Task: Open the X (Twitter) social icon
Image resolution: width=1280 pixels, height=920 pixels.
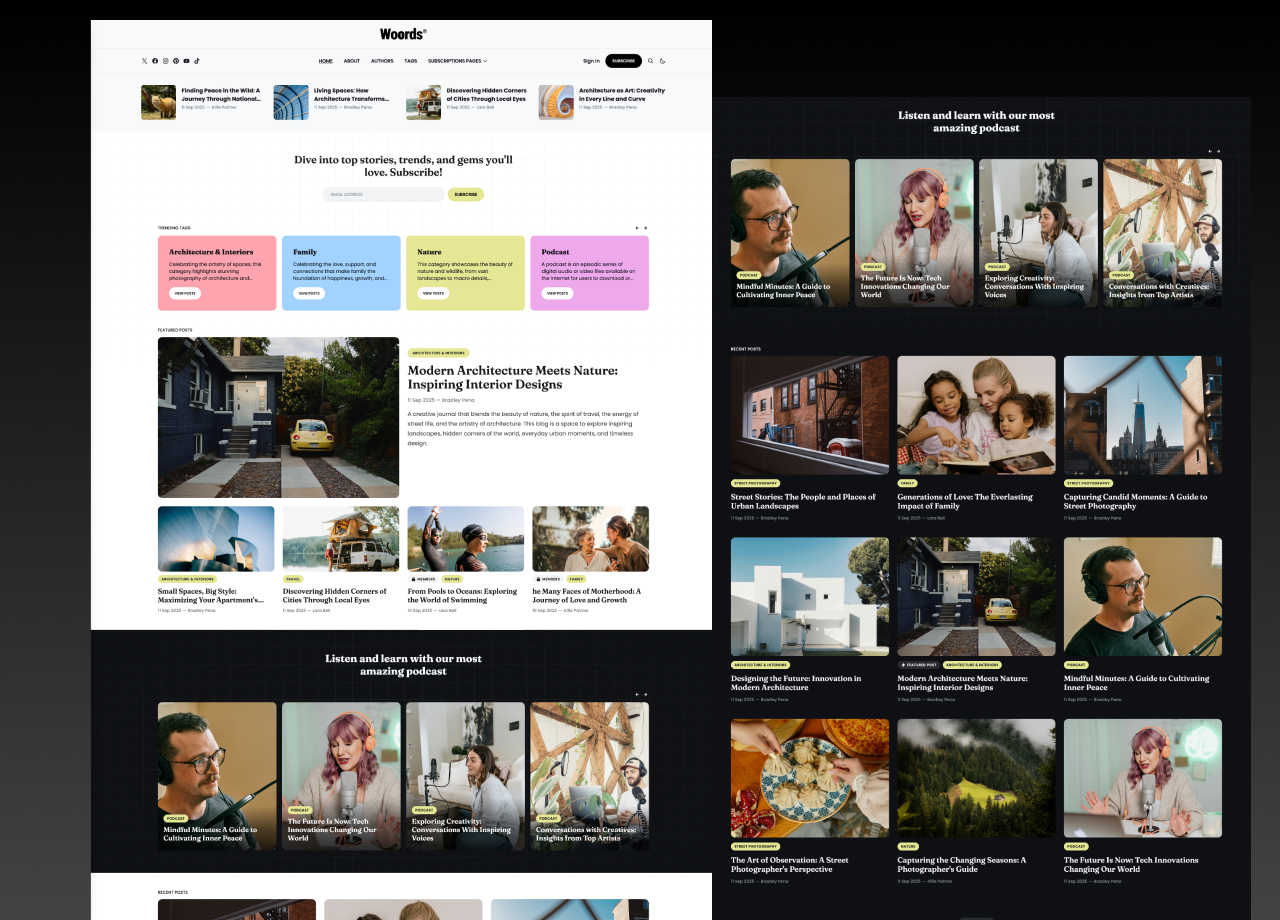Action: point(144,61)
